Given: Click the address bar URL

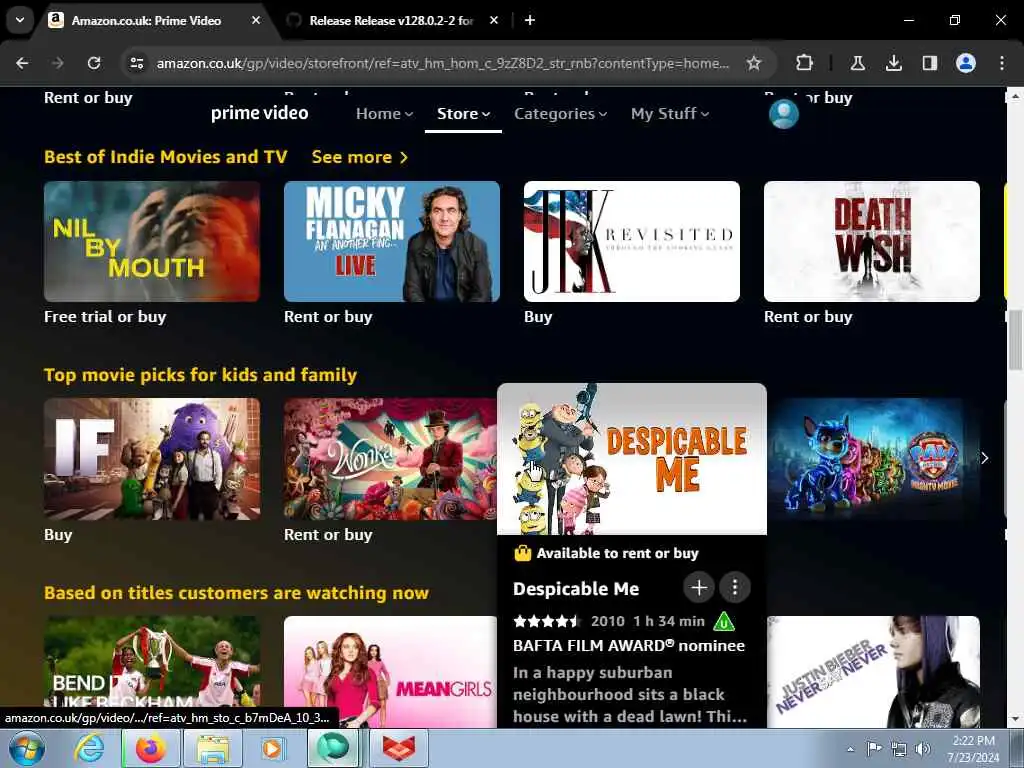Looking at the screenshot, I should [x=442, y=63].
